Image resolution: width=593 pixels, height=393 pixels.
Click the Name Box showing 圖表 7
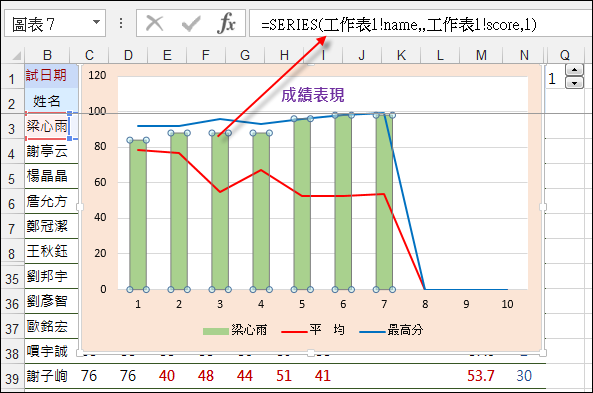pos(55,23)
